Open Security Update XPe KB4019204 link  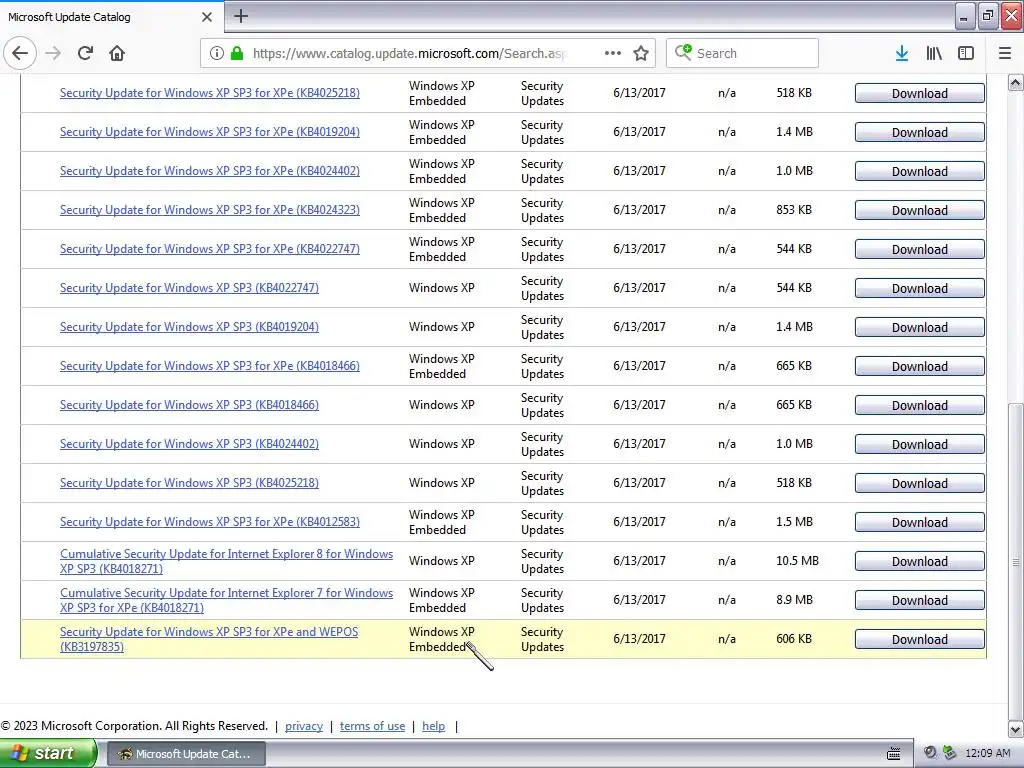[x=210, y=132]
